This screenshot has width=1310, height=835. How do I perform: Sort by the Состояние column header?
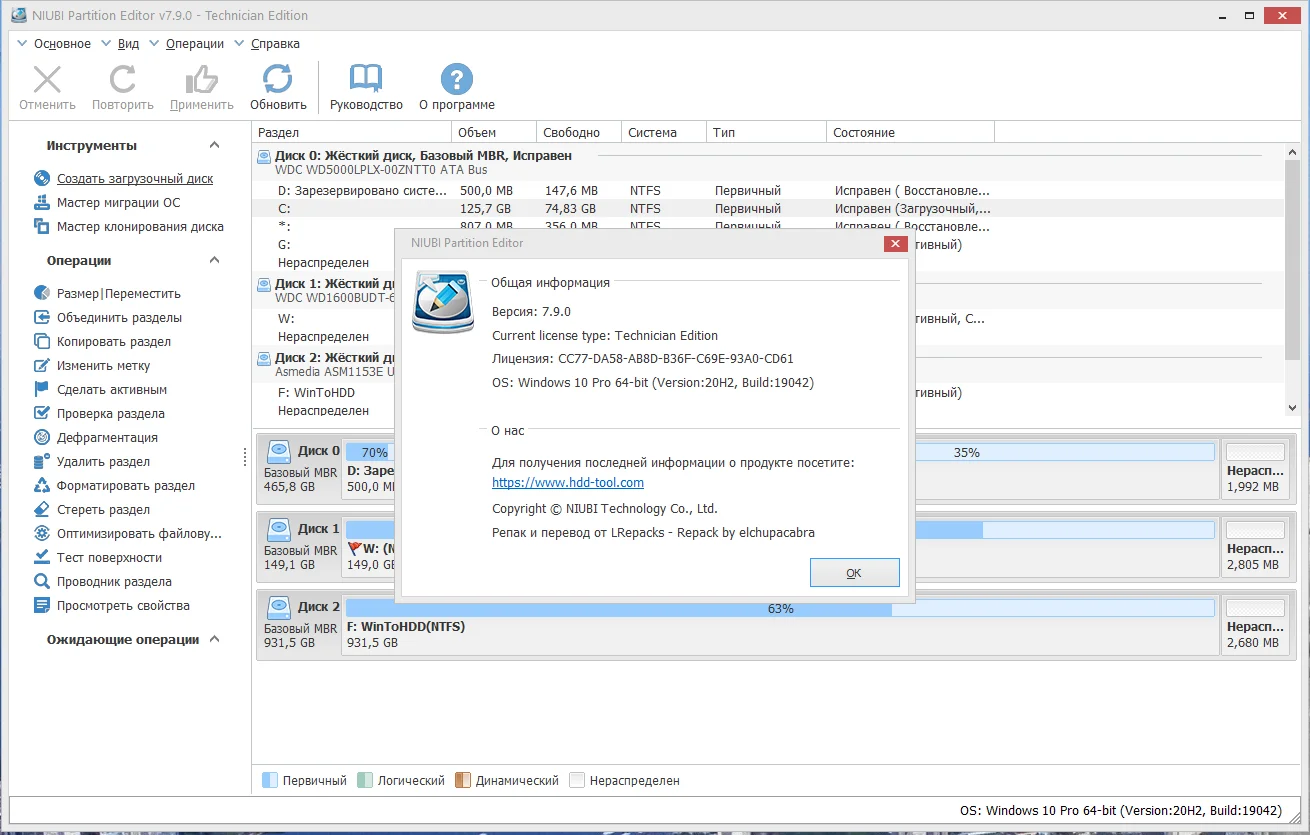tap(911, 133)
